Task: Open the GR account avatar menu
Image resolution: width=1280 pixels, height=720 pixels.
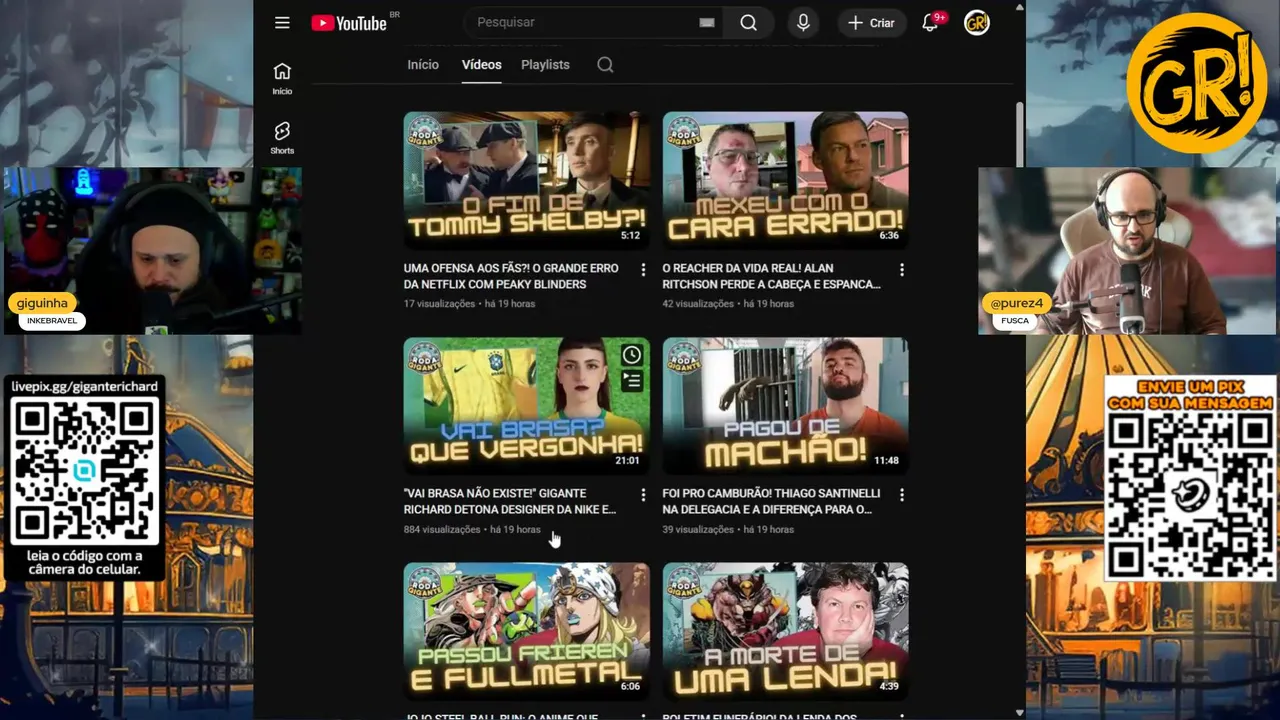Action: tap(977, 23)
